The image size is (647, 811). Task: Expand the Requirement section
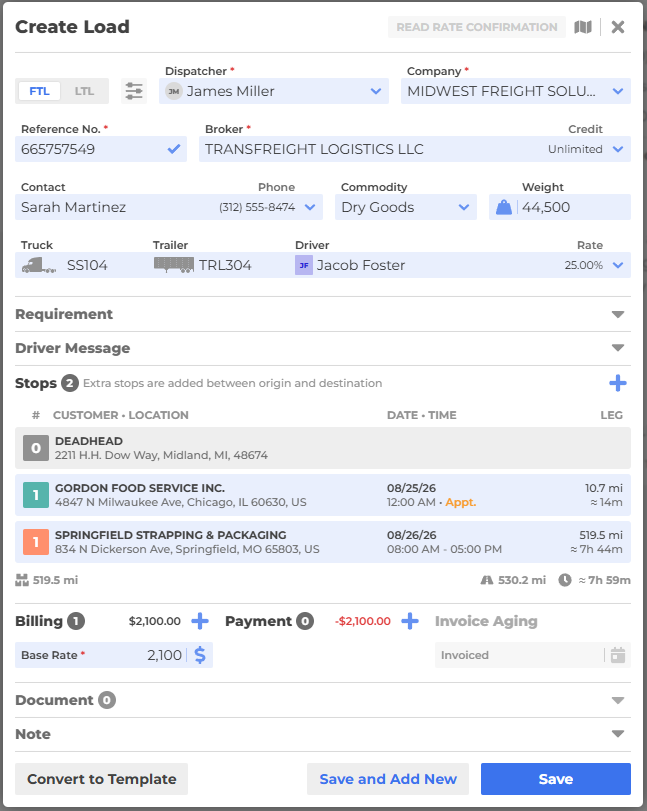click(323, 314)
